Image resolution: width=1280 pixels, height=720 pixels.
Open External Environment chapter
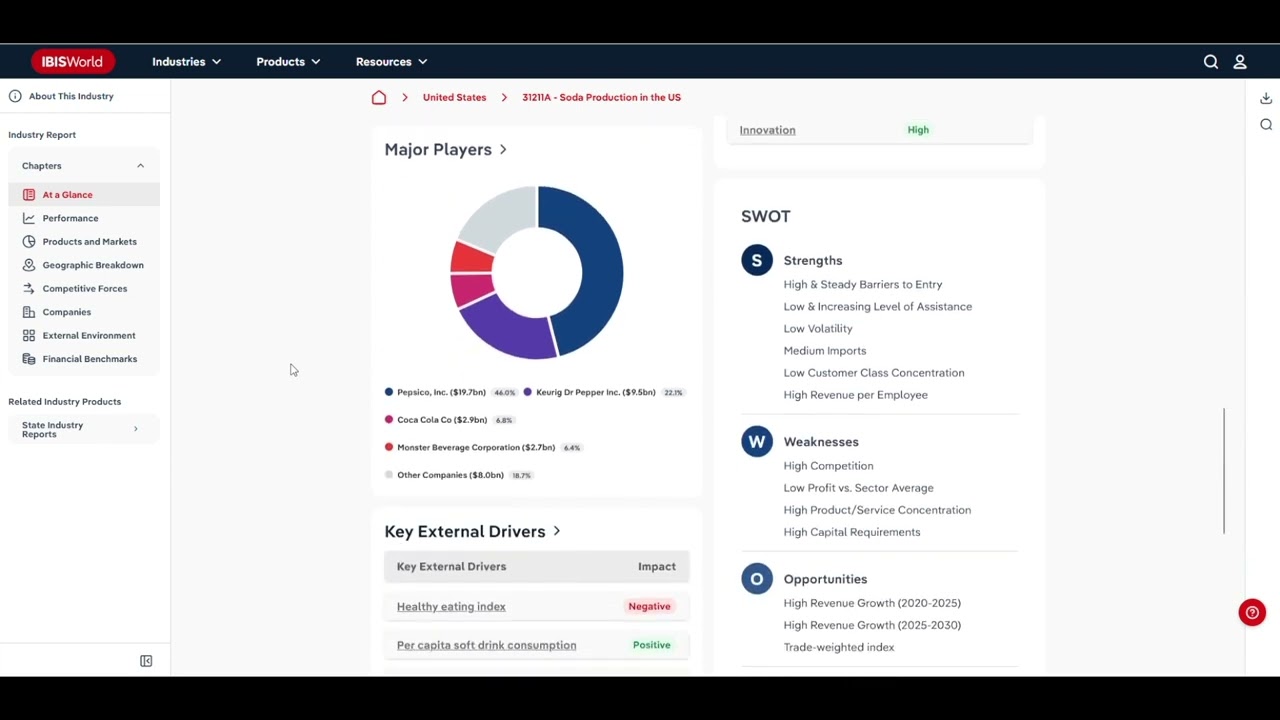88,336
